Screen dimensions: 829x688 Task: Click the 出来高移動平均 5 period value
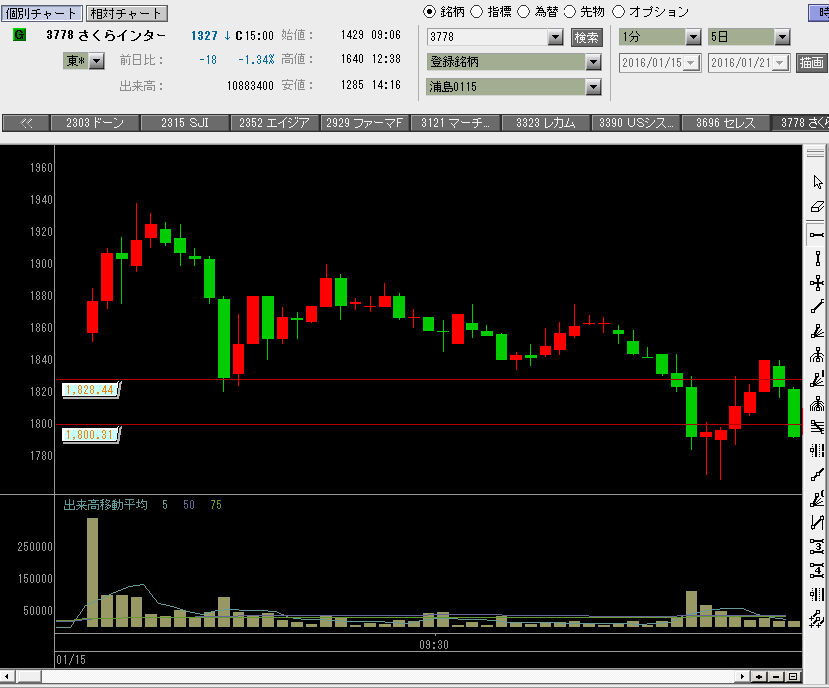tap(165, 505)
